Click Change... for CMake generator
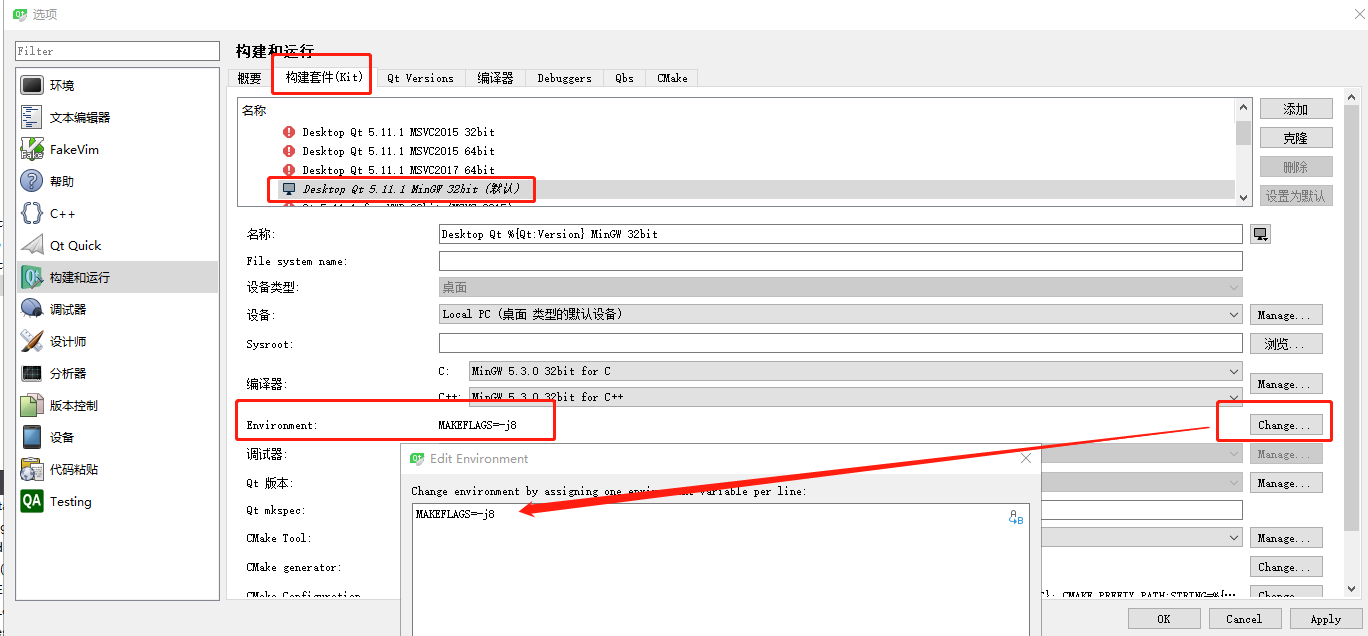This screenshot has height=636, width=1368. pos(1286,567)
